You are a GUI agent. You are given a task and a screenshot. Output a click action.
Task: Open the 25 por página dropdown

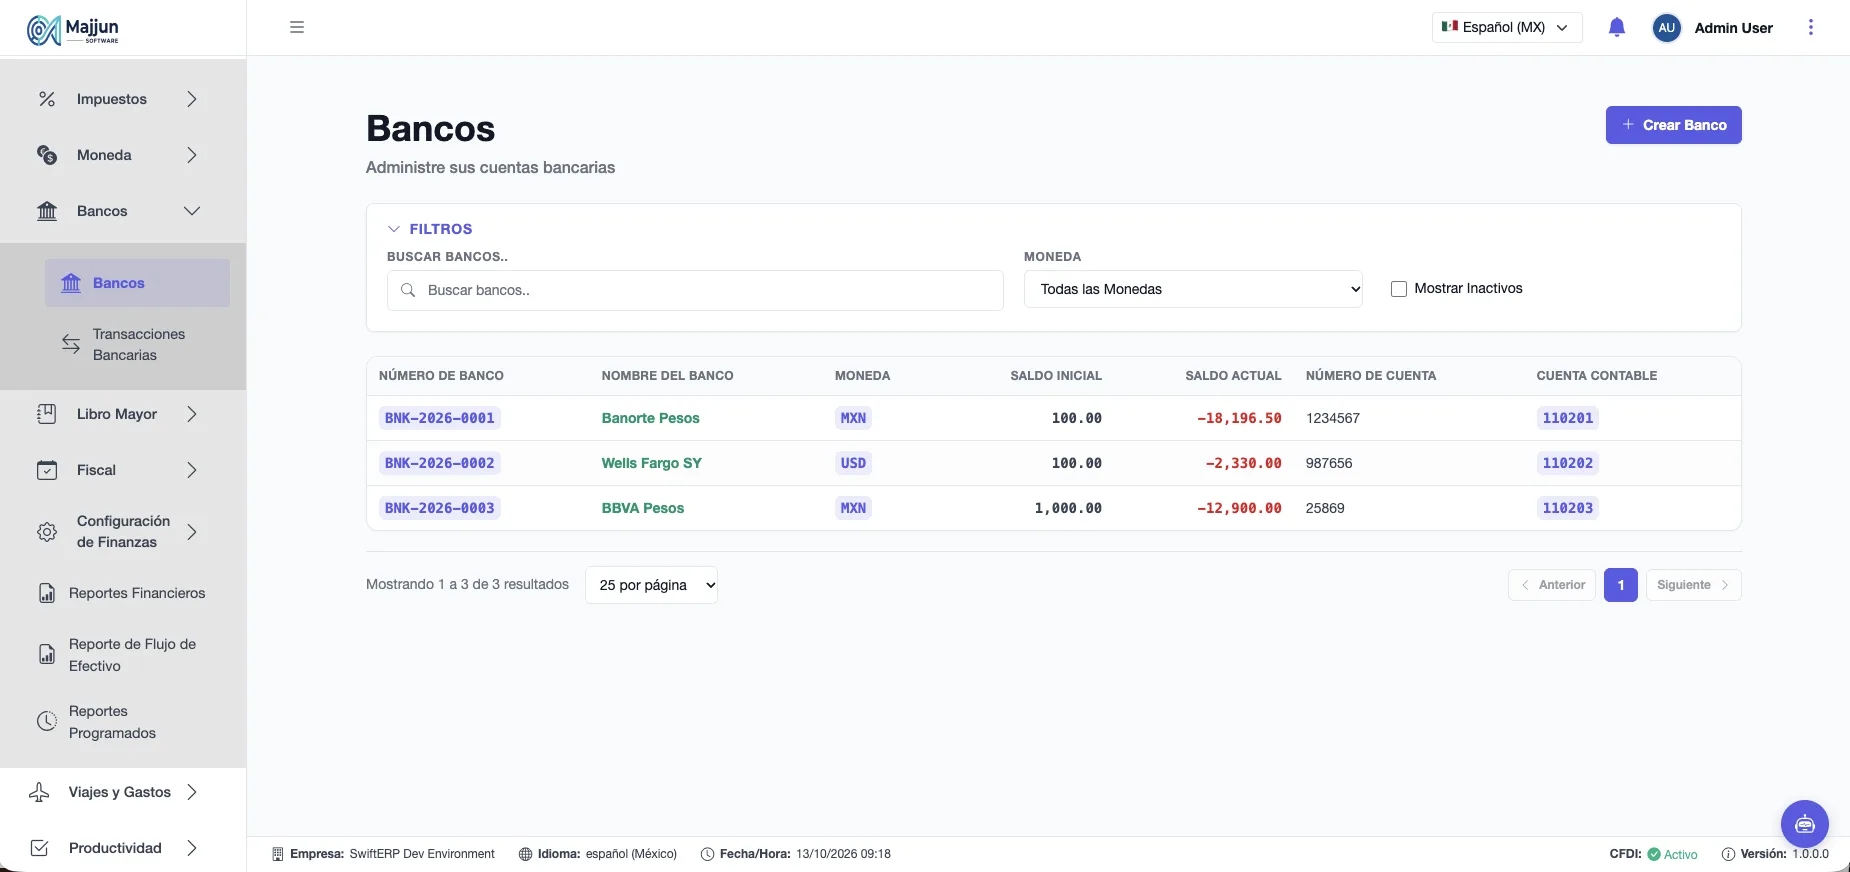click(x=651, y=585)
